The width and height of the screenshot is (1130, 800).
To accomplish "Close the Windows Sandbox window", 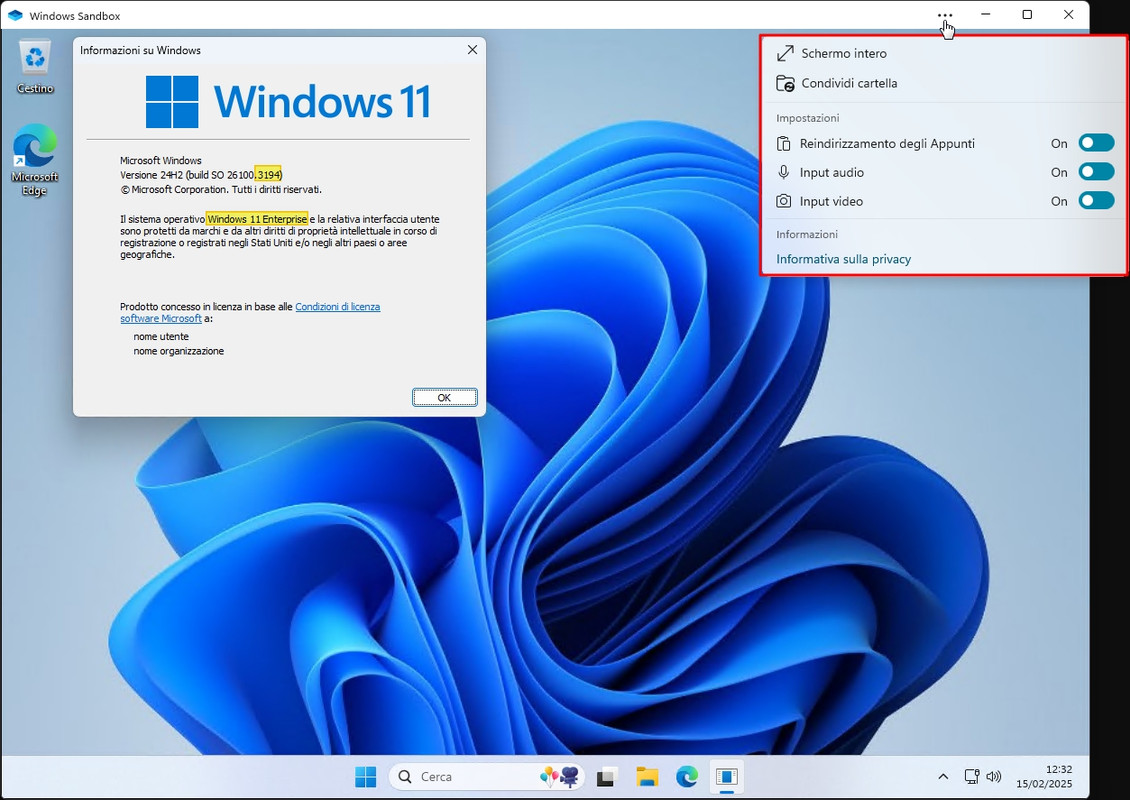I will (1069, 14).
